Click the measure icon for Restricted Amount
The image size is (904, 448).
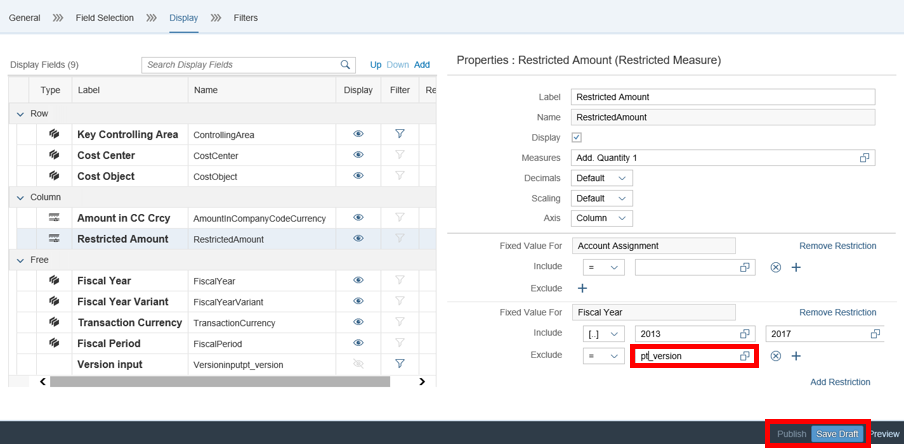(54, 238)
